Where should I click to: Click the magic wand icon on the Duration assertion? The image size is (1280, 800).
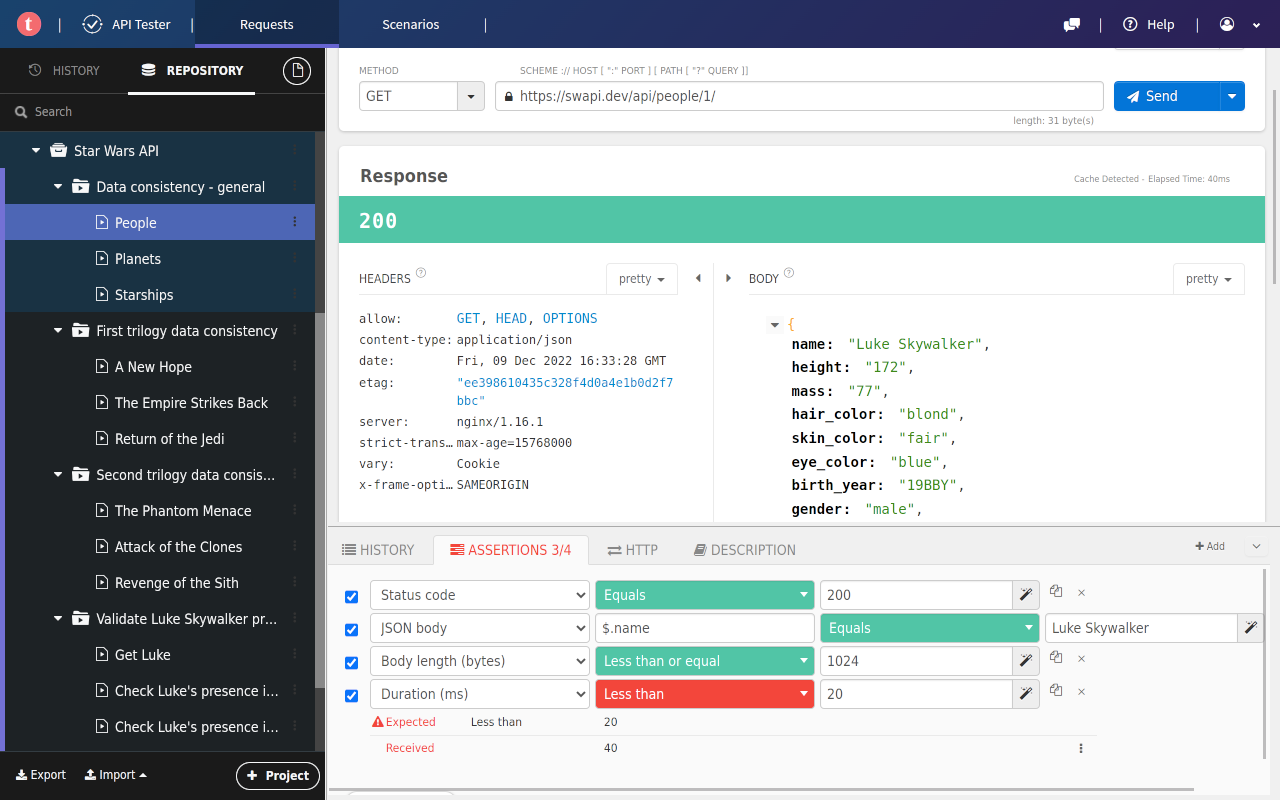1025,693
